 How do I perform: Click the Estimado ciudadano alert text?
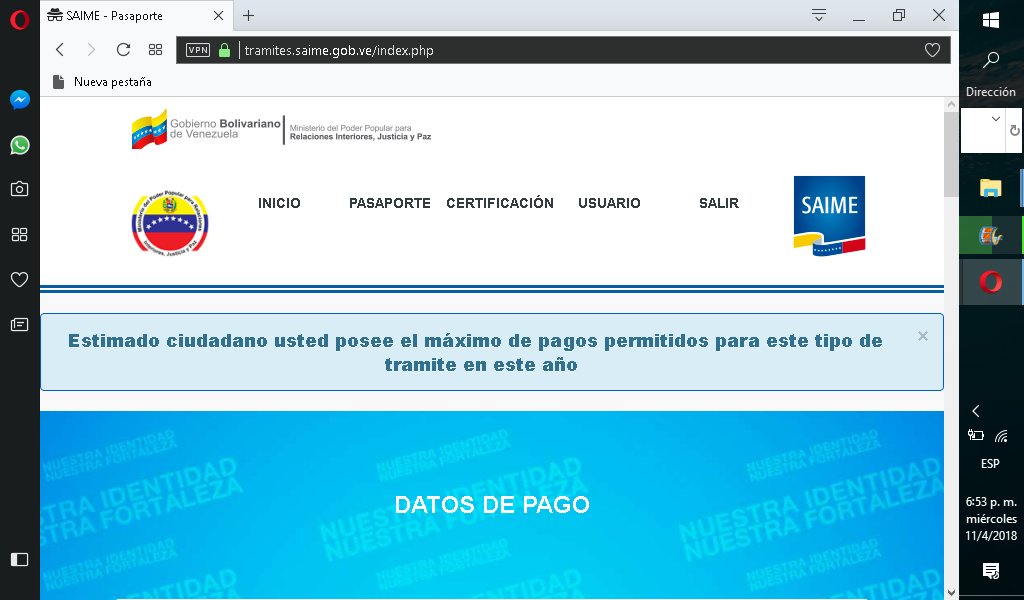coord(476,353)
